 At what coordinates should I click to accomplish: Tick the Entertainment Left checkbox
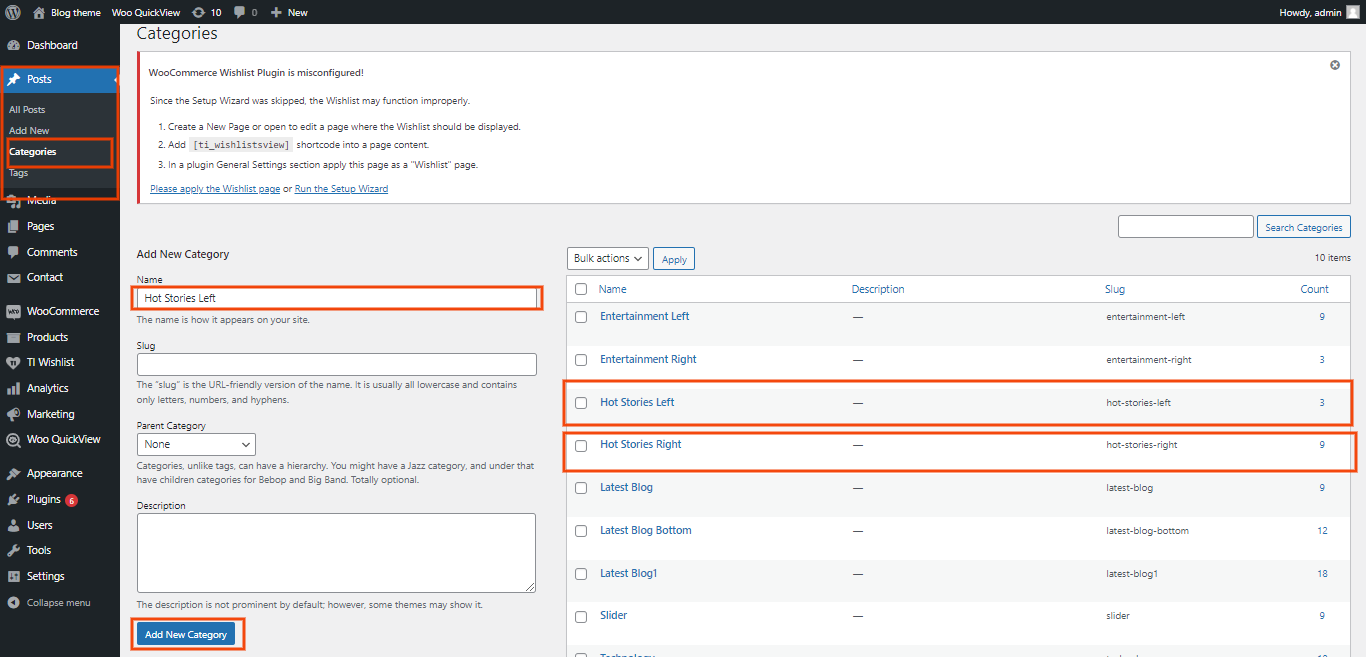click(x=581, y=317)
